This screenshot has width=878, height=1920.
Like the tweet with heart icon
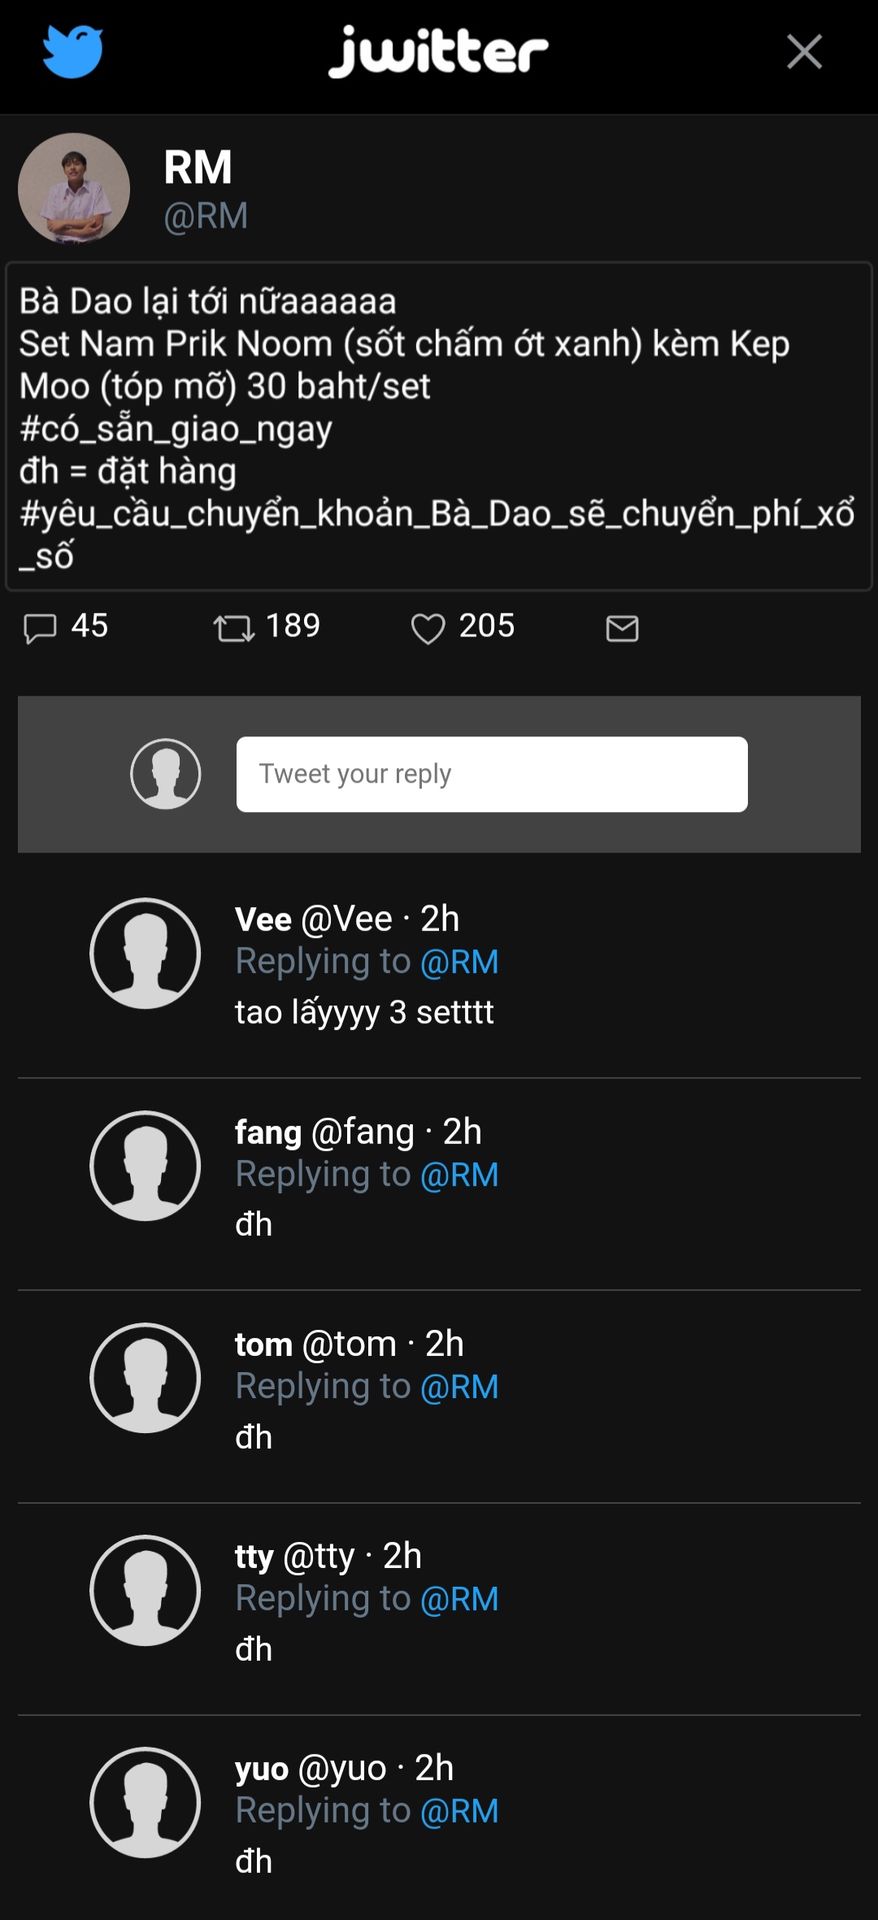click(428, 628)
